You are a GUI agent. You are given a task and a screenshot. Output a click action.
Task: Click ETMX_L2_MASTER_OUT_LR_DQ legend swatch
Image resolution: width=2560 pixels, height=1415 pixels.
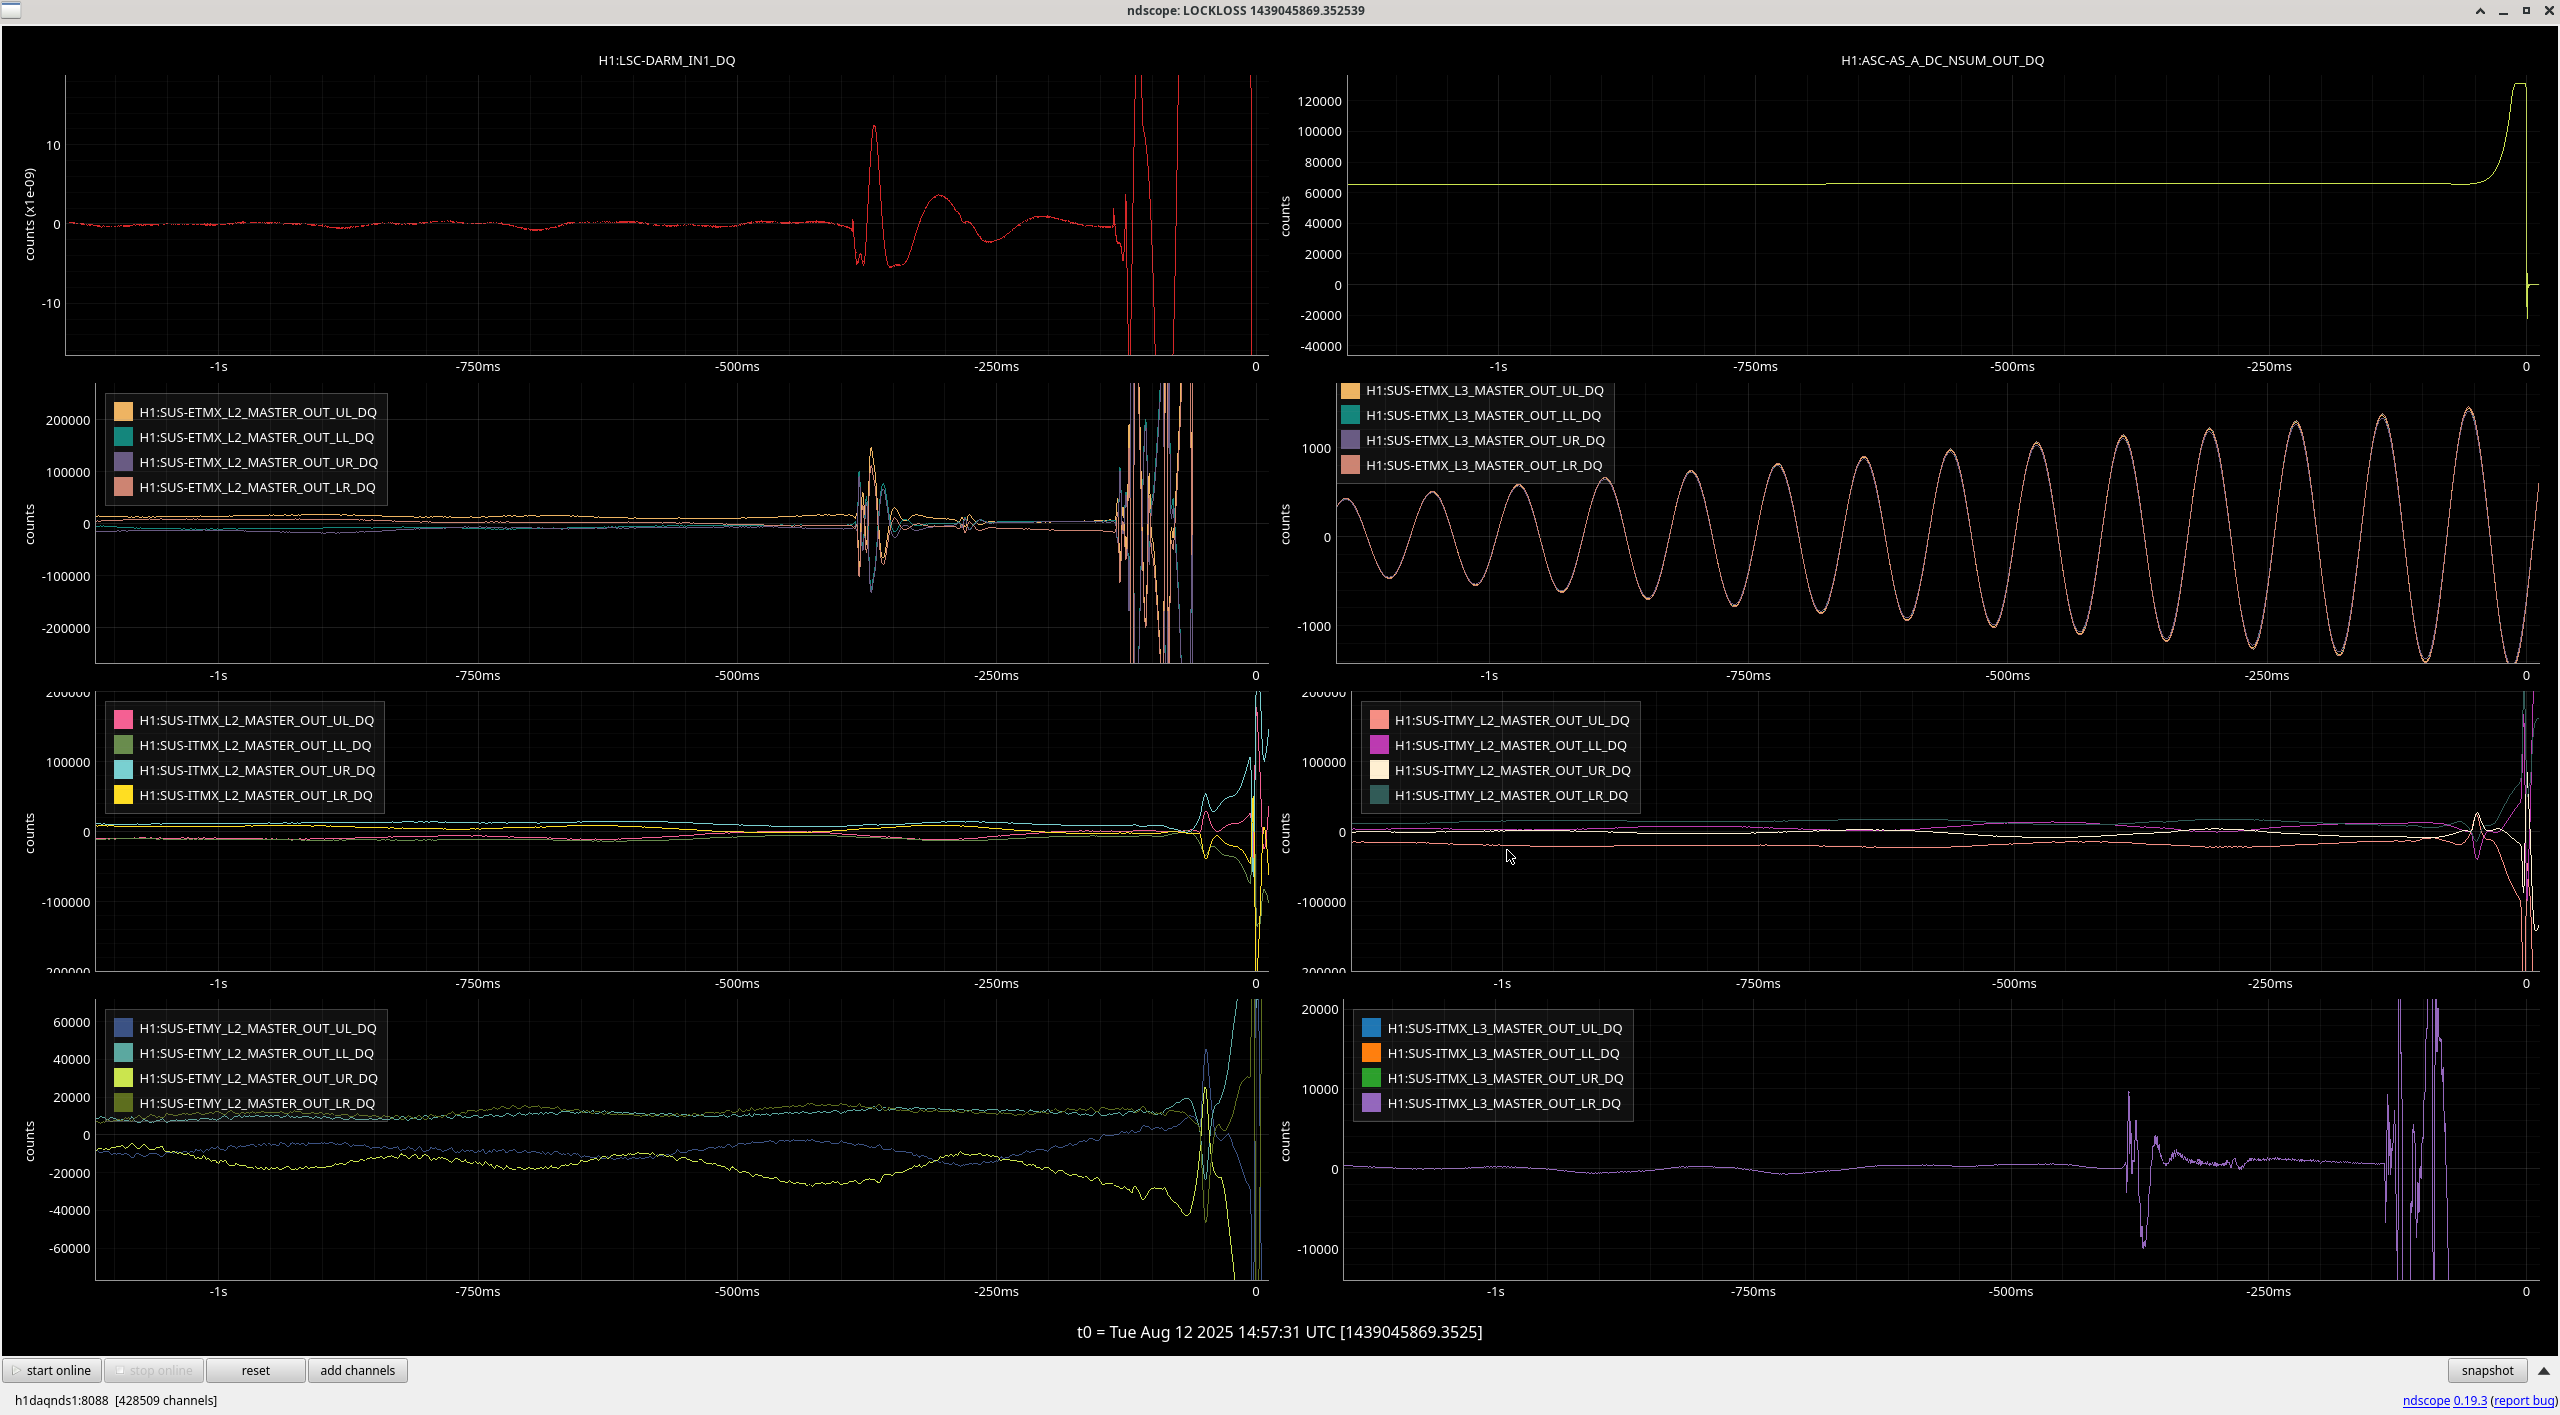[123, 487]
